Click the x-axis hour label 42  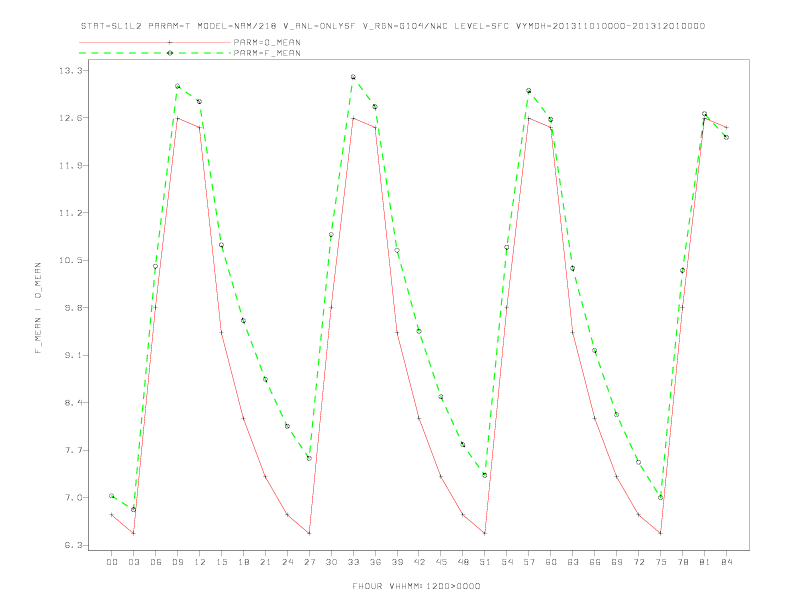(419, 562)
